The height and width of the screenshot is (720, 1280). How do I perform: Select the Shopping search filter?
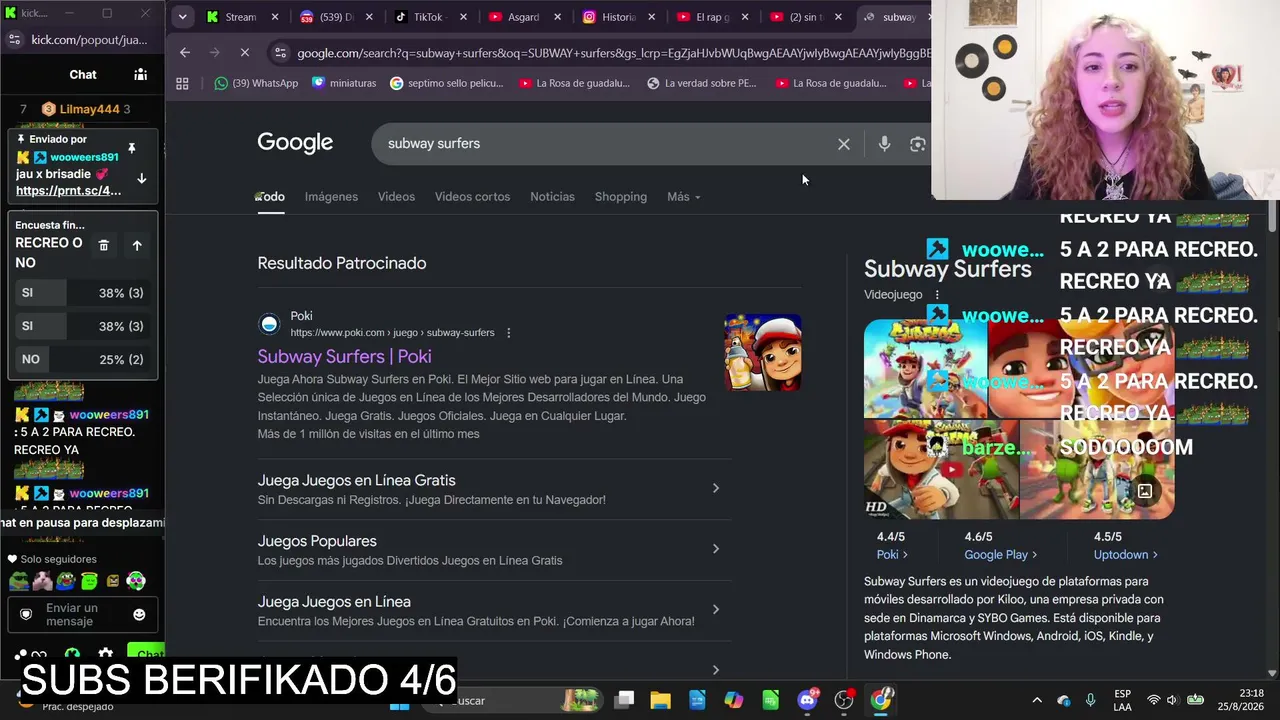(621, 197)
